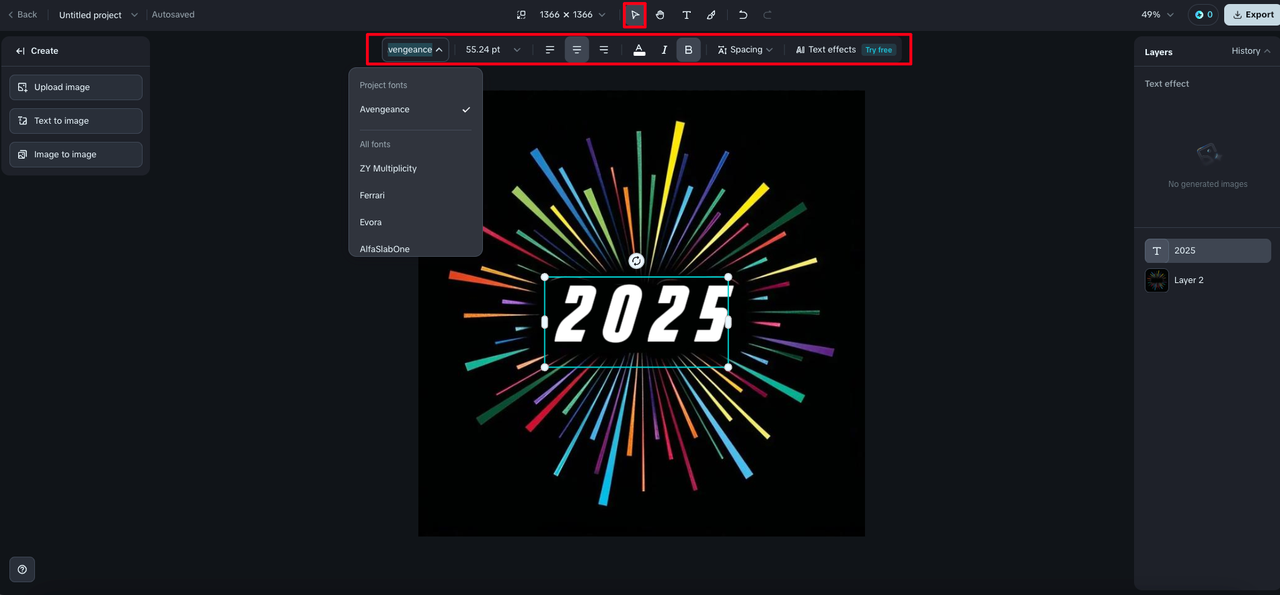Select the Text tool in top toolbar
This screenshot has height=595, width=1280.
click(x=686, y=15)
